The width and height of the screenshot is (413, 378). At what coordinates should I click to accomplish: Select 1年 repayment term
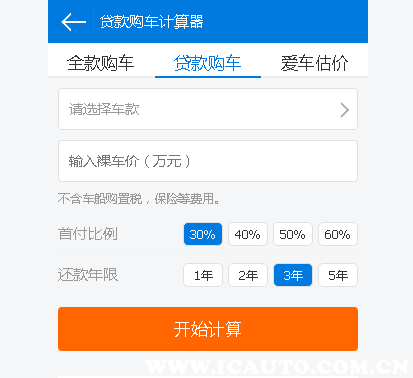tap(203, 275)
